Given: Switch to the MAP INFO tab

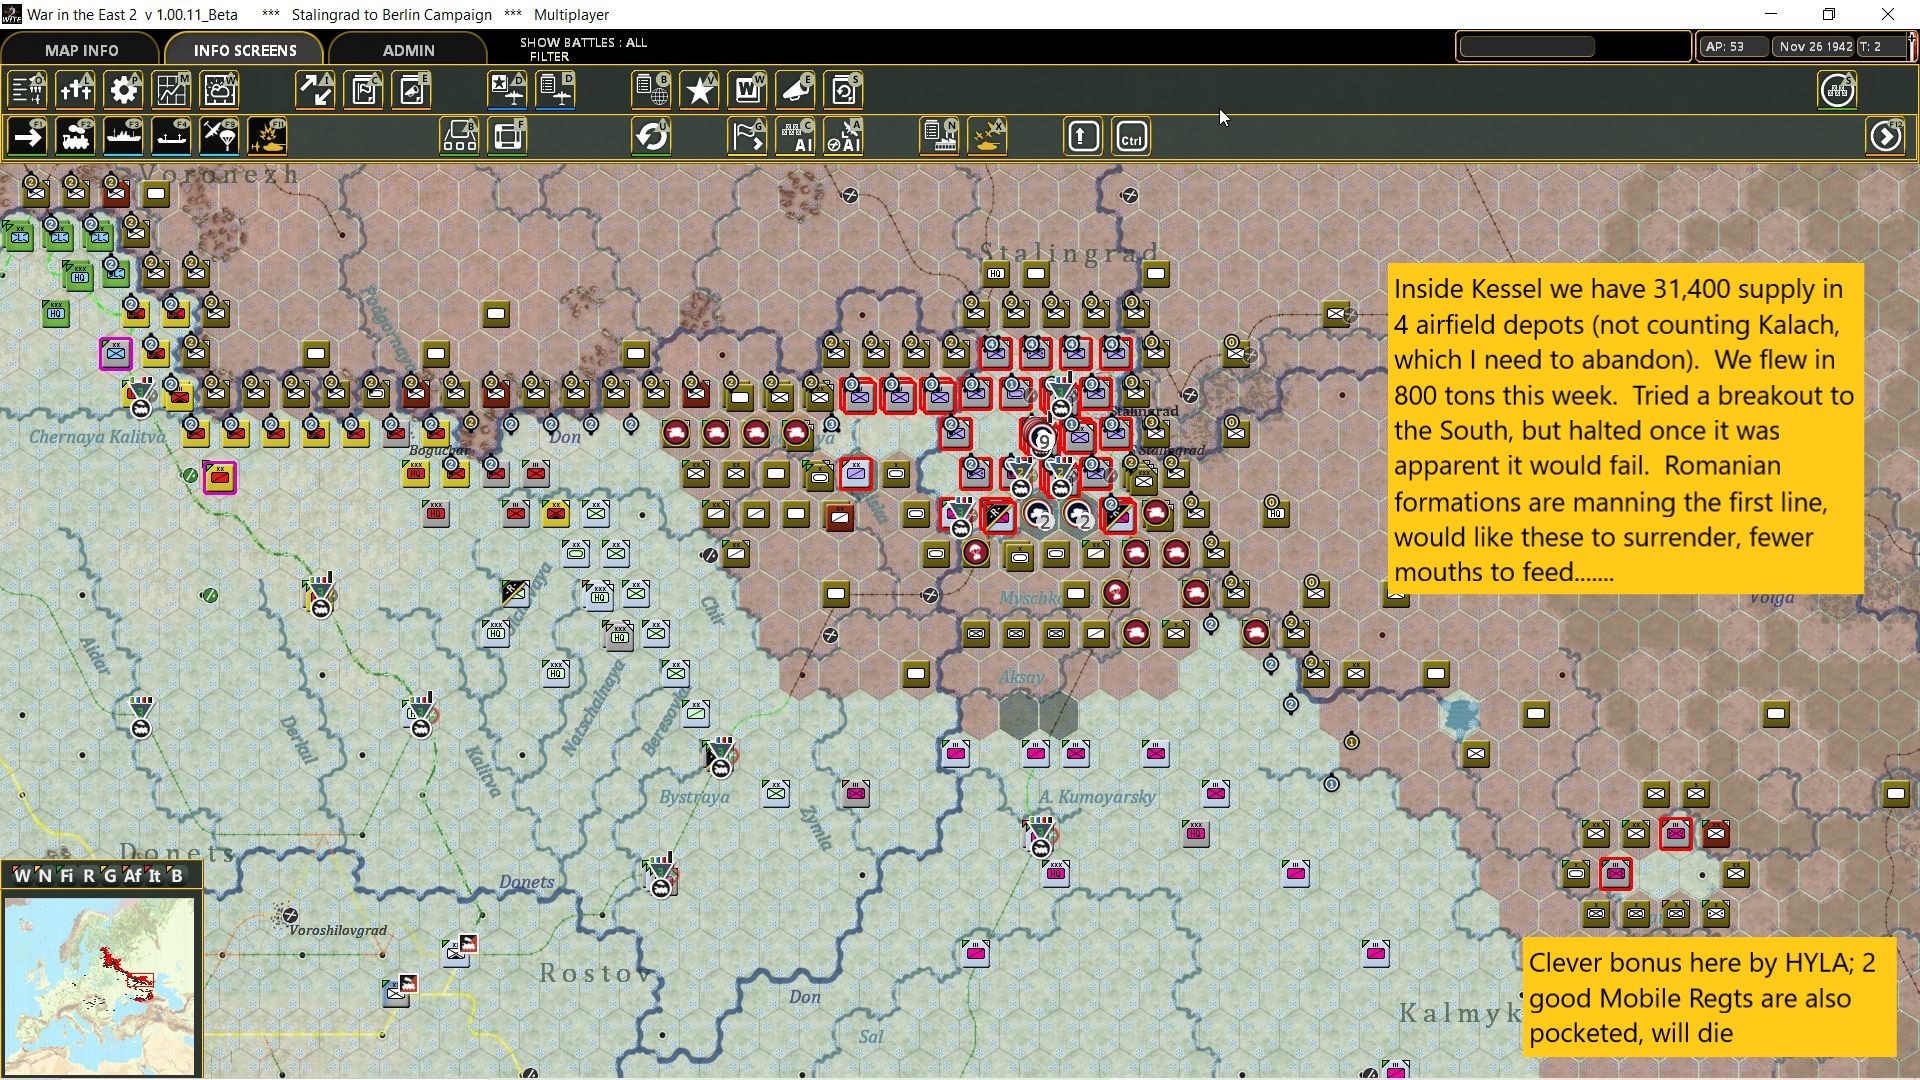Looking at the screenshot, I should point(81,50).
